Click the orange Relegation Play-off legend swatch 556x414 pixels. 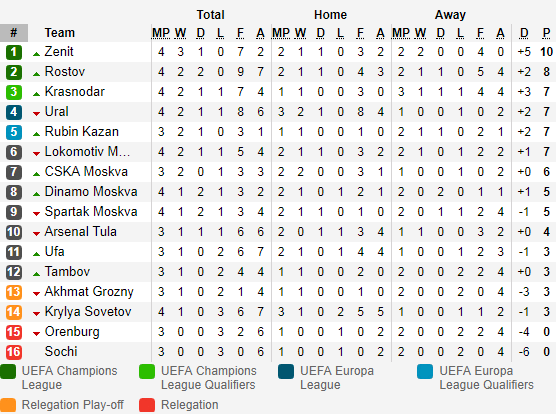coord(8,405)
